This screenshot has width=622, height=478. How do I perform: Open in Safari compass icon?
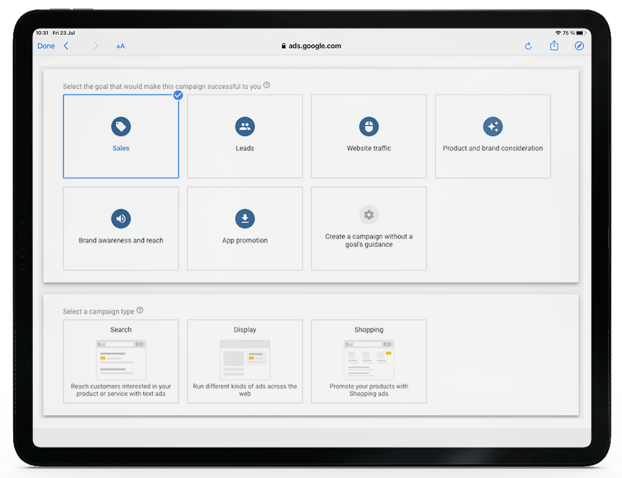point(579,46)
